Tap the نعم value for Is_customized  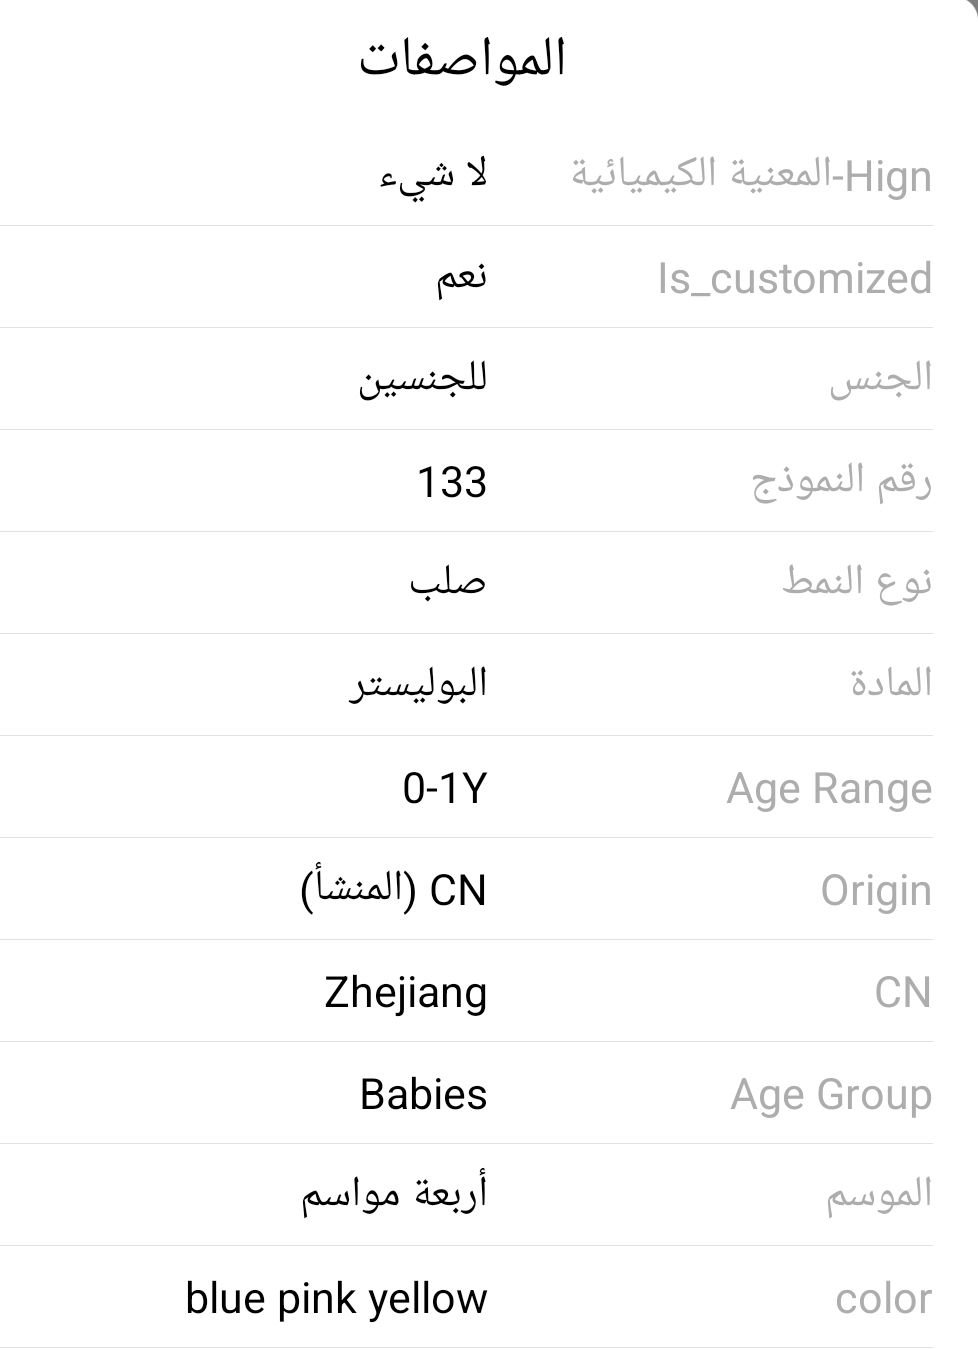[461, 277]
